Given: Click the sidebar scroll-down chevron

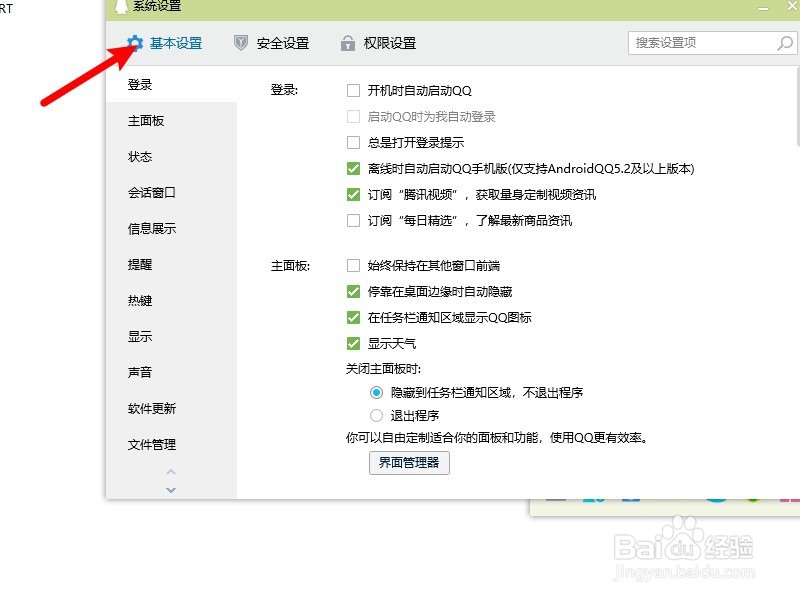Looking at the screenshot, I should (x=171, y=490).
